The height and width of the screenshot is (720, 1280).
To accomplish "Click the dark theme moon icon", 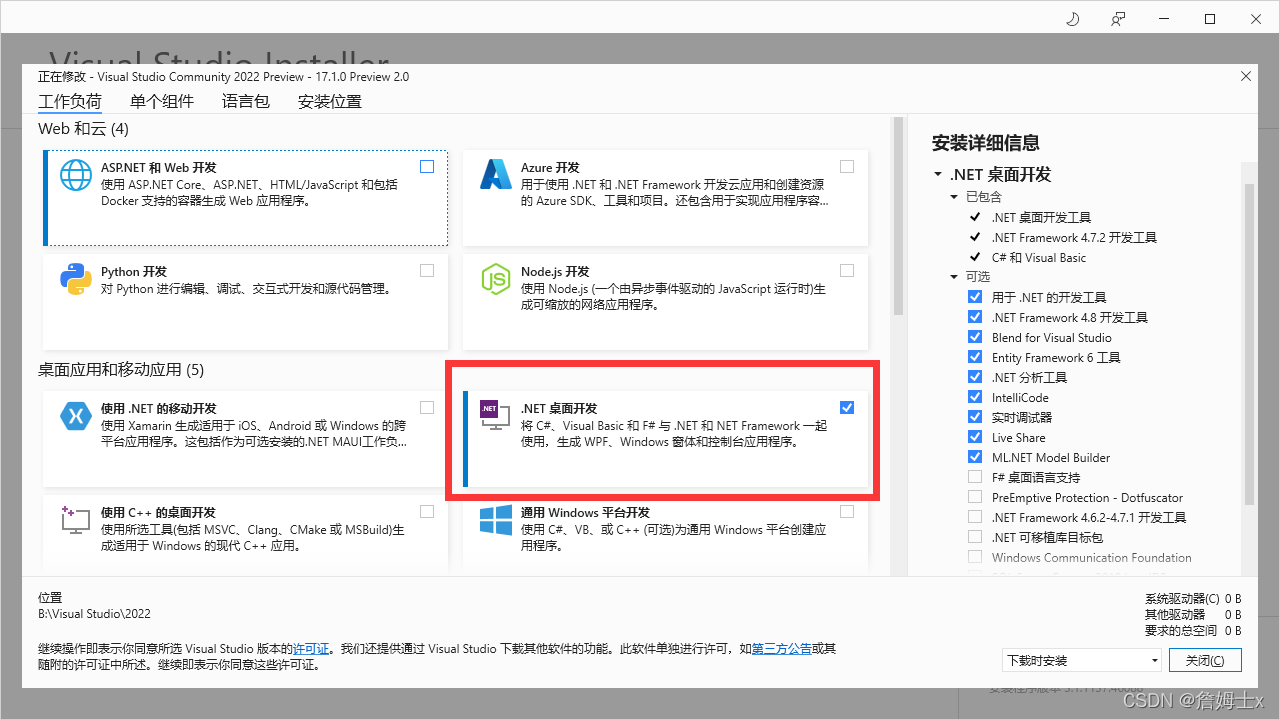I will coord(1072,18).
